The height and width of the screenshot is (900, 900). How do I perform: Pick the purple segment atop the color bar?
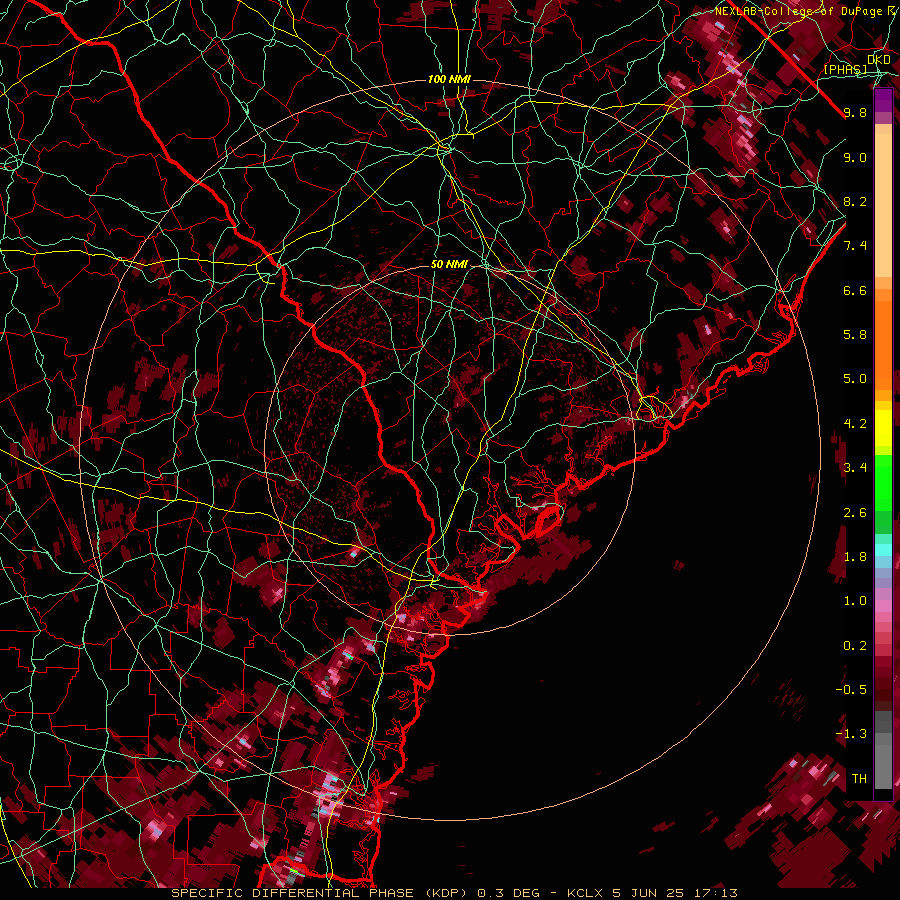point(883,100)
